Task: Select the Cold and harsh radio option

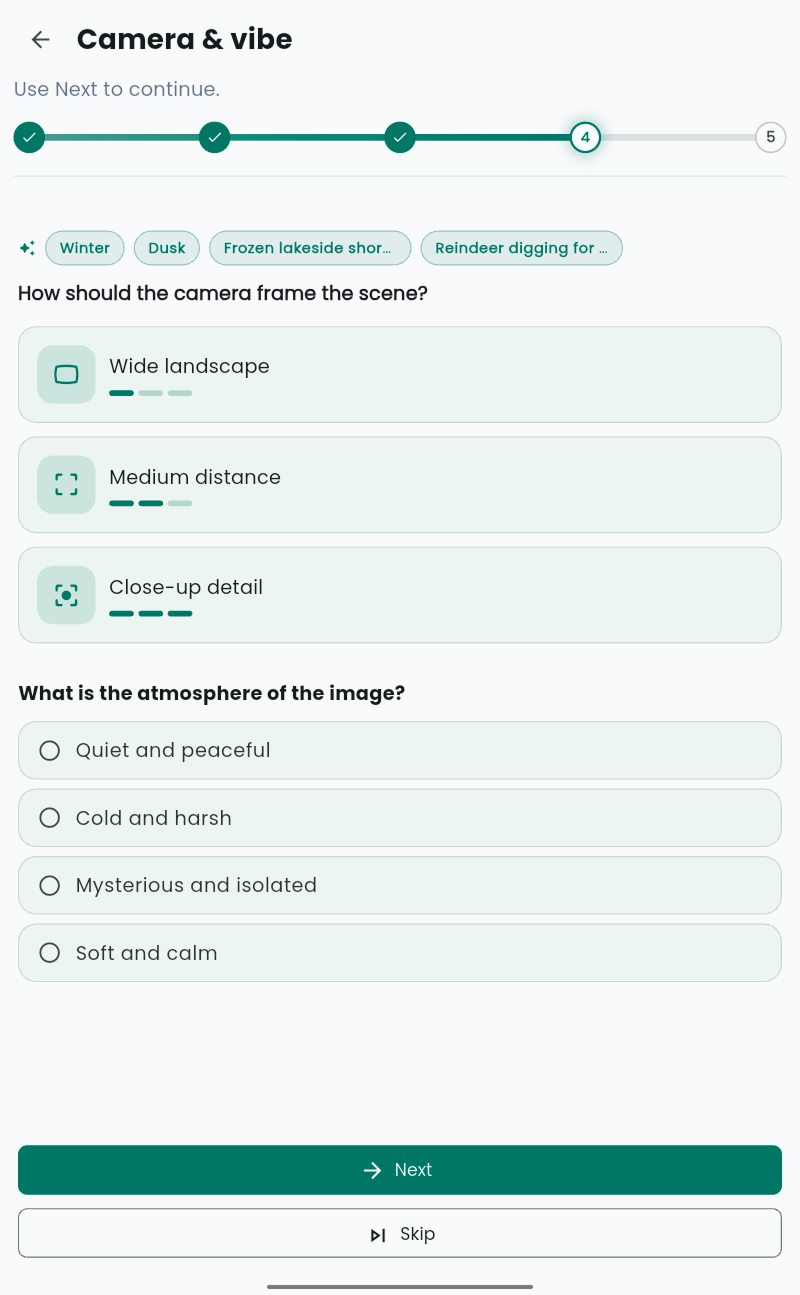Action: coord(400,818)
